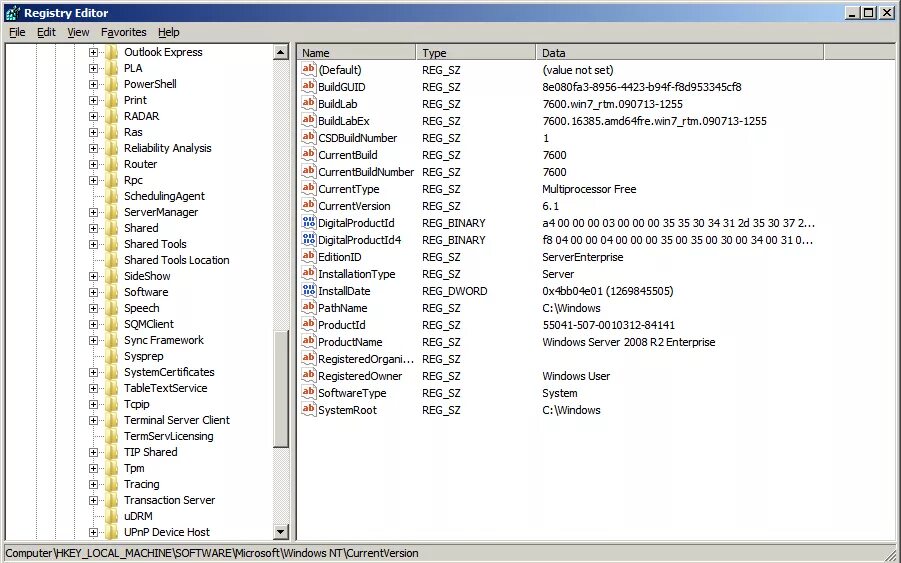Click the Registry Editor title bar icon
The height and width of the screenshot is (563, 901).
(12, 13)
